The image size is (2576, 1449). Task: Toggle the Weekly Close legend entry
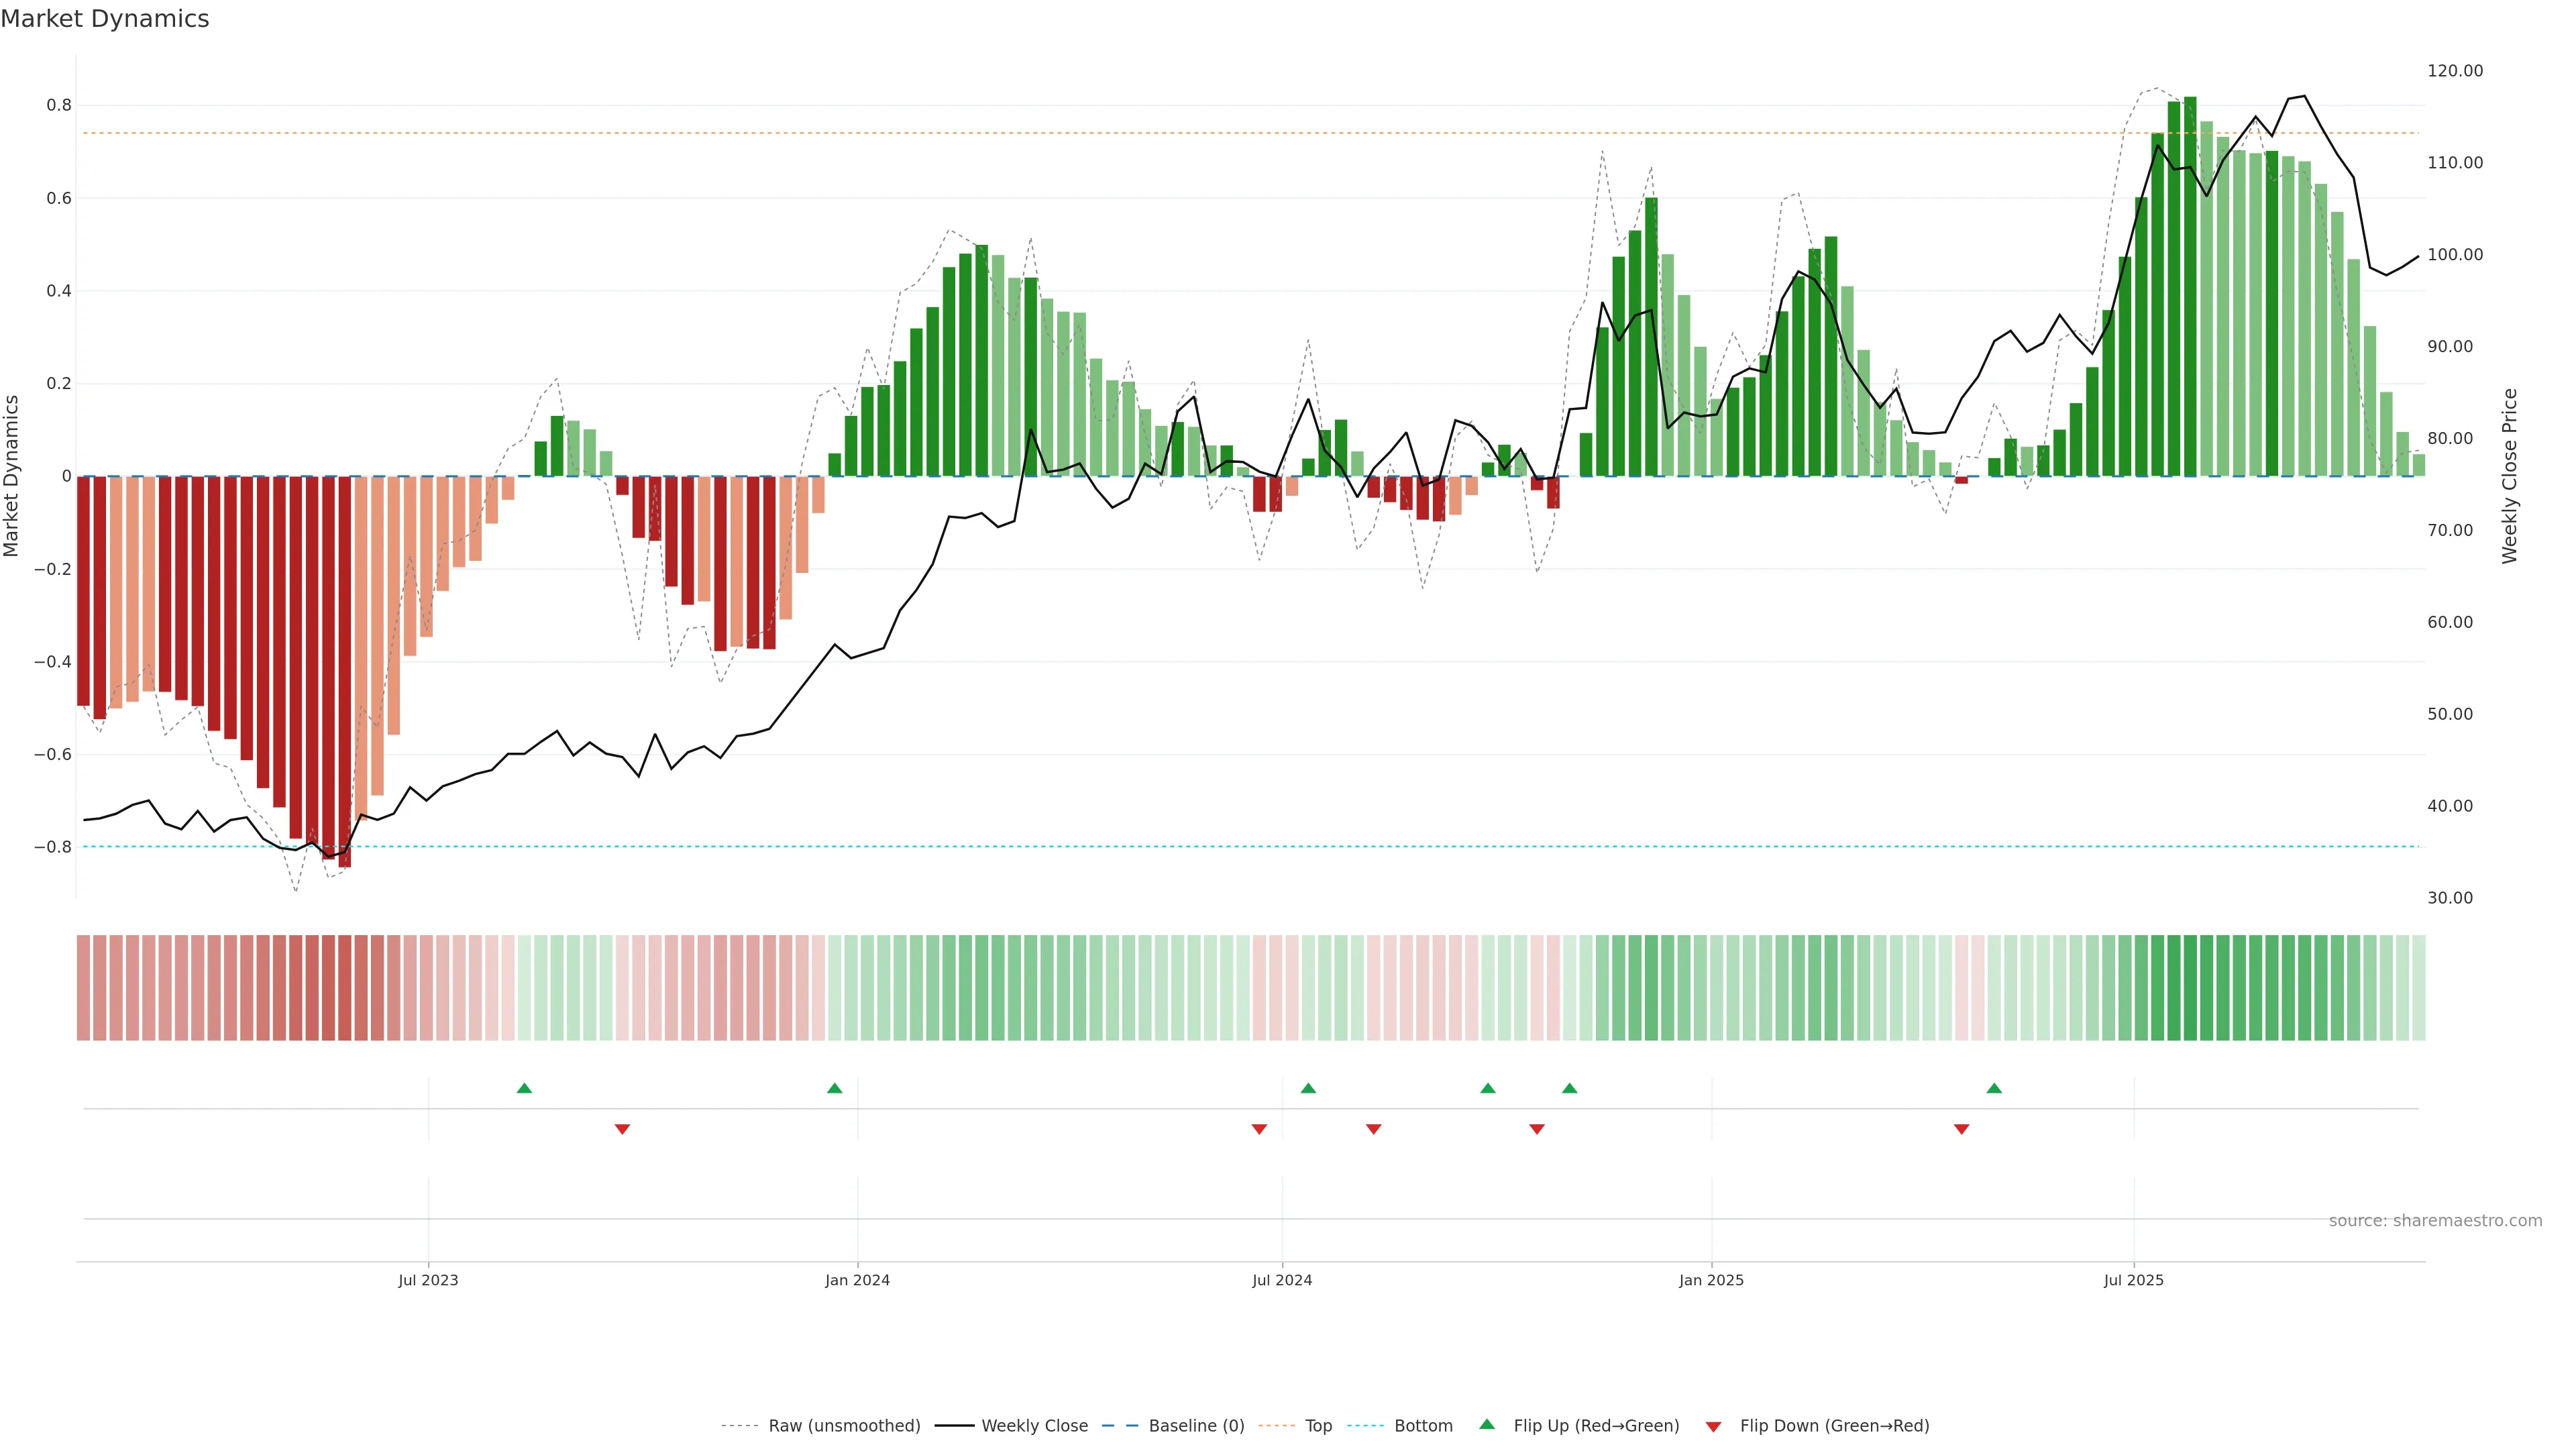coord(1034,1426)
